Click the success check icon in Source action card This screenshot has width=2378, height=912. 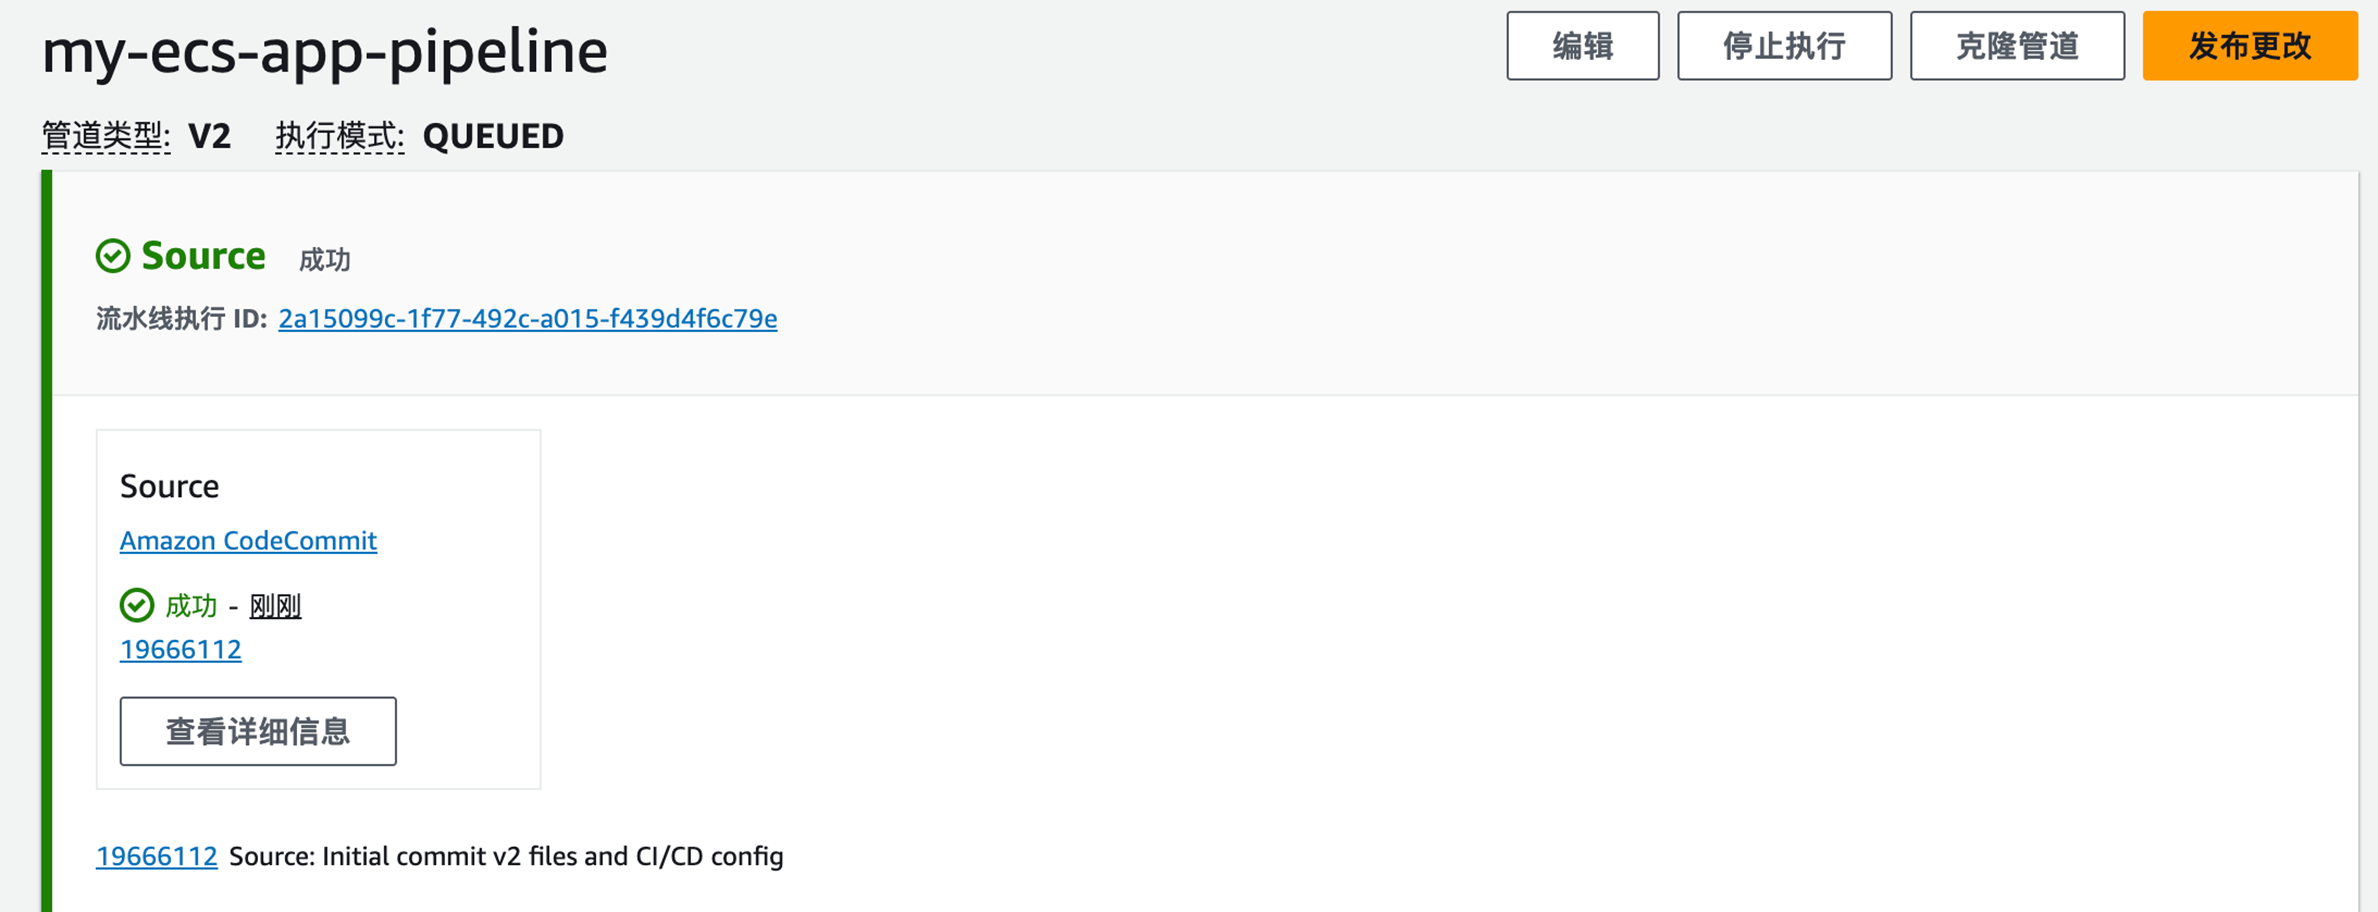coord(137,605)
